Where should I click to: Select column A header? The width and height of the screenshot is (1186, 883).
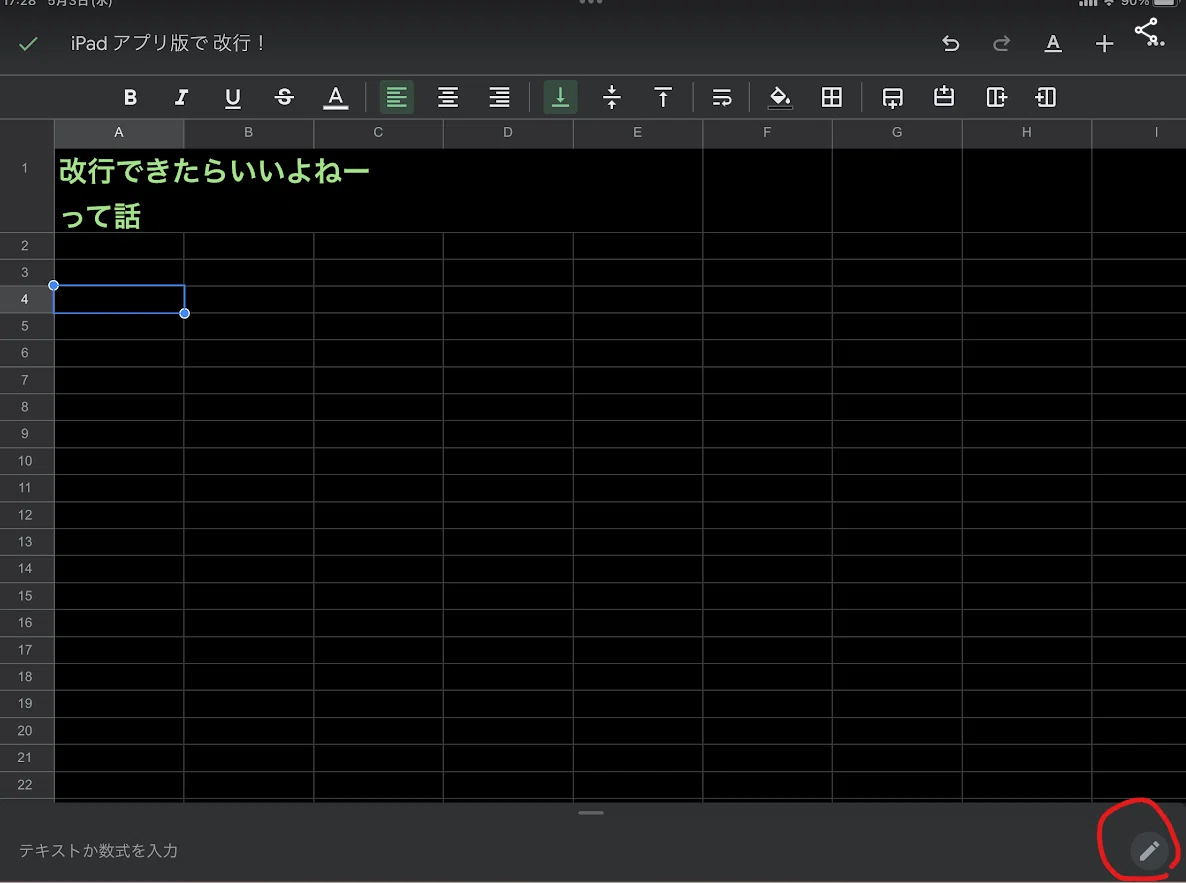119,132
